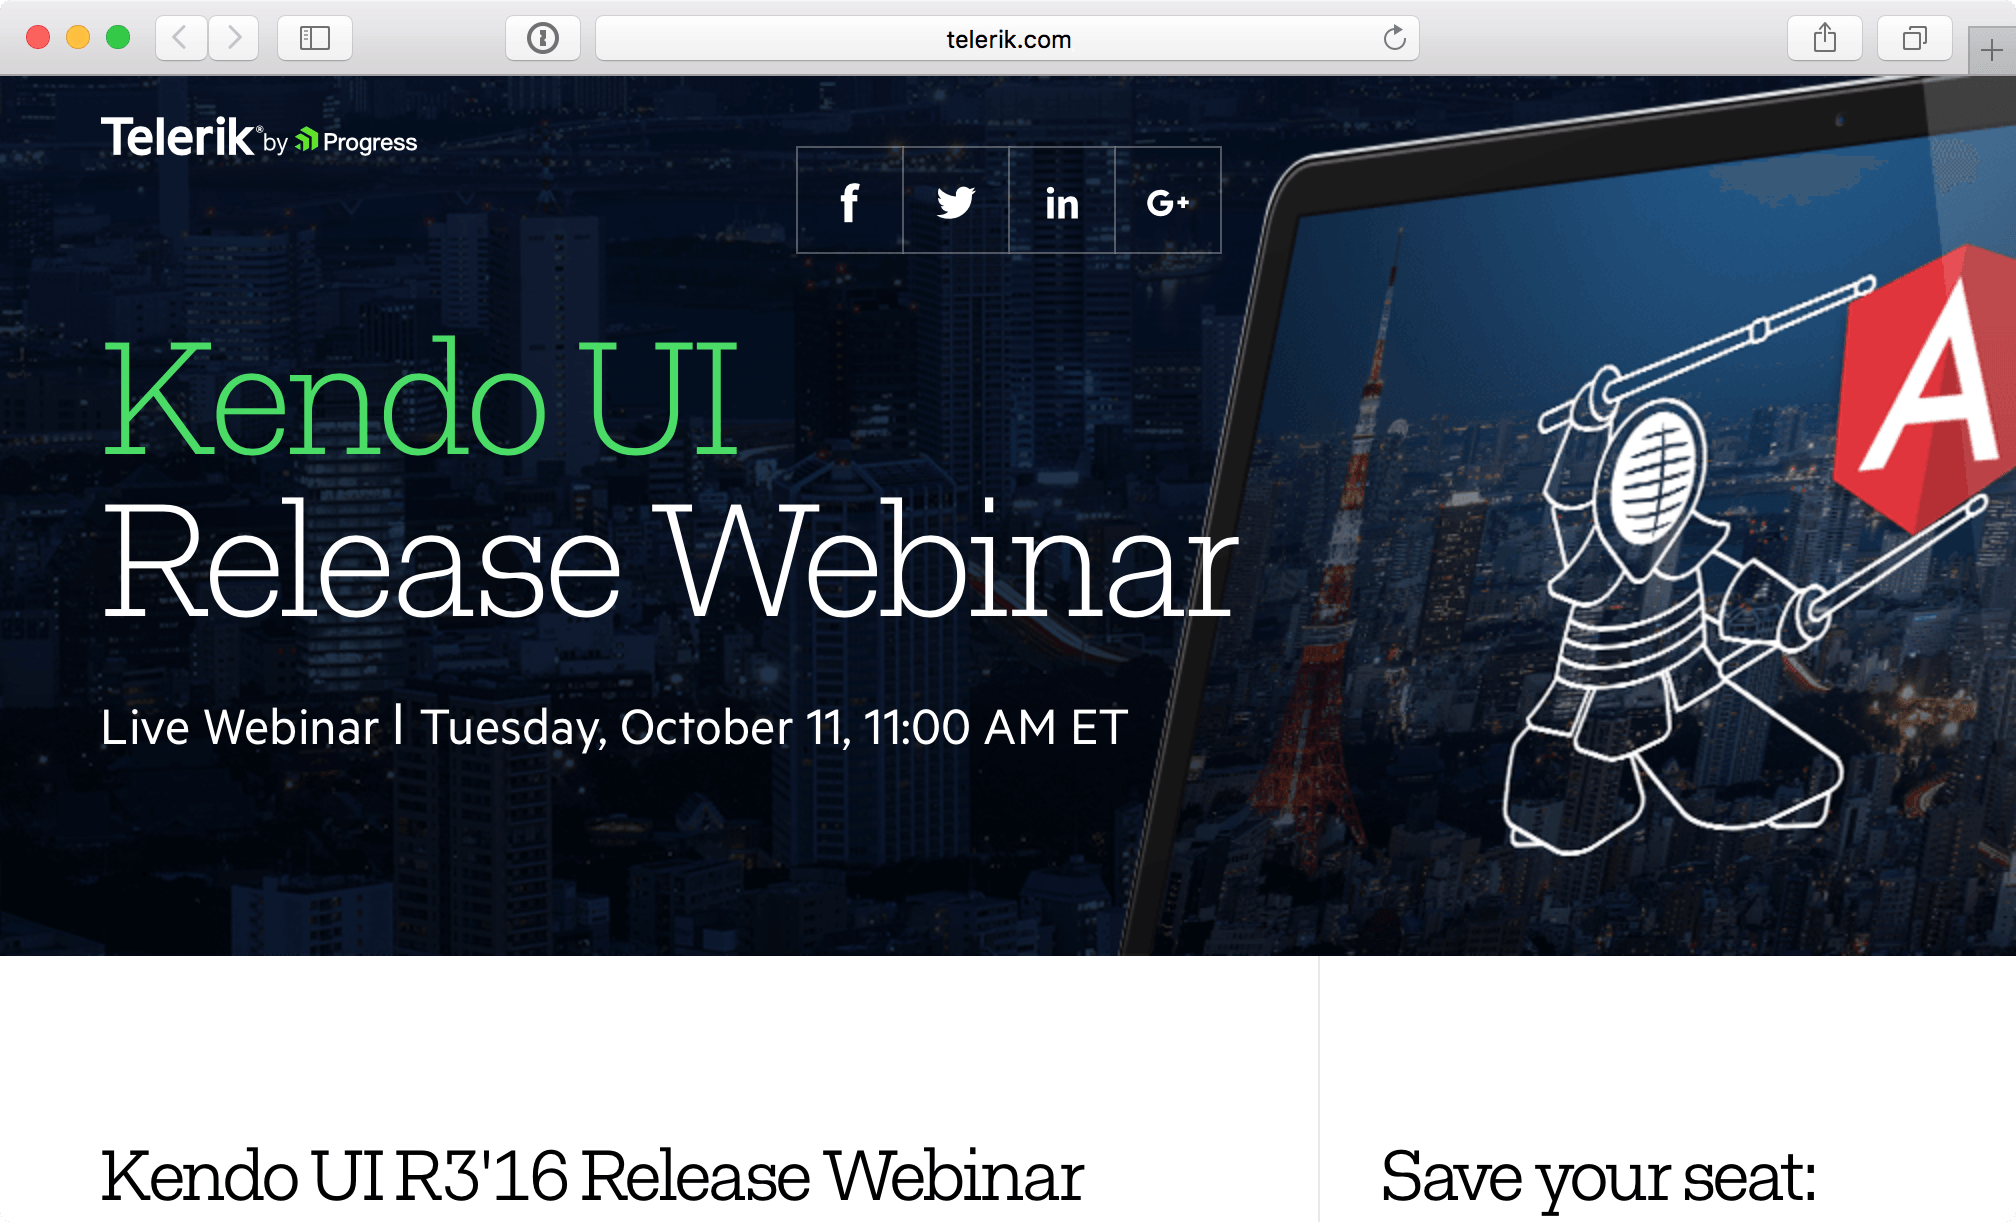This screenshot has height=1222, width=2016.
Task: Share the webinar on Twitter
Action: tap(956, 201)
